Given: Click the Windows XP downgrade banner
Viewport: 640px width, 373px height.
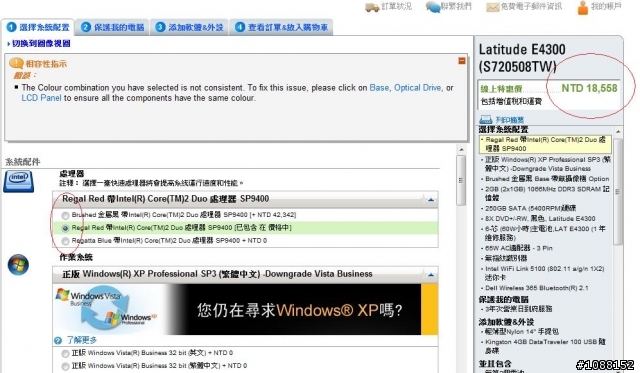Looking at the screenshot, I should 245,310.
